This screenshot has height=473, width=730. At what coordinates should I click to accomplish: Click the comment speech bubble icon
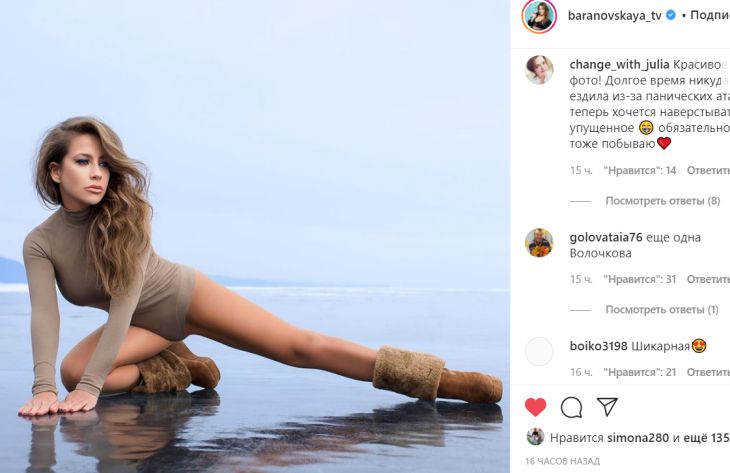pyautogui.click(x=571, y=407)
